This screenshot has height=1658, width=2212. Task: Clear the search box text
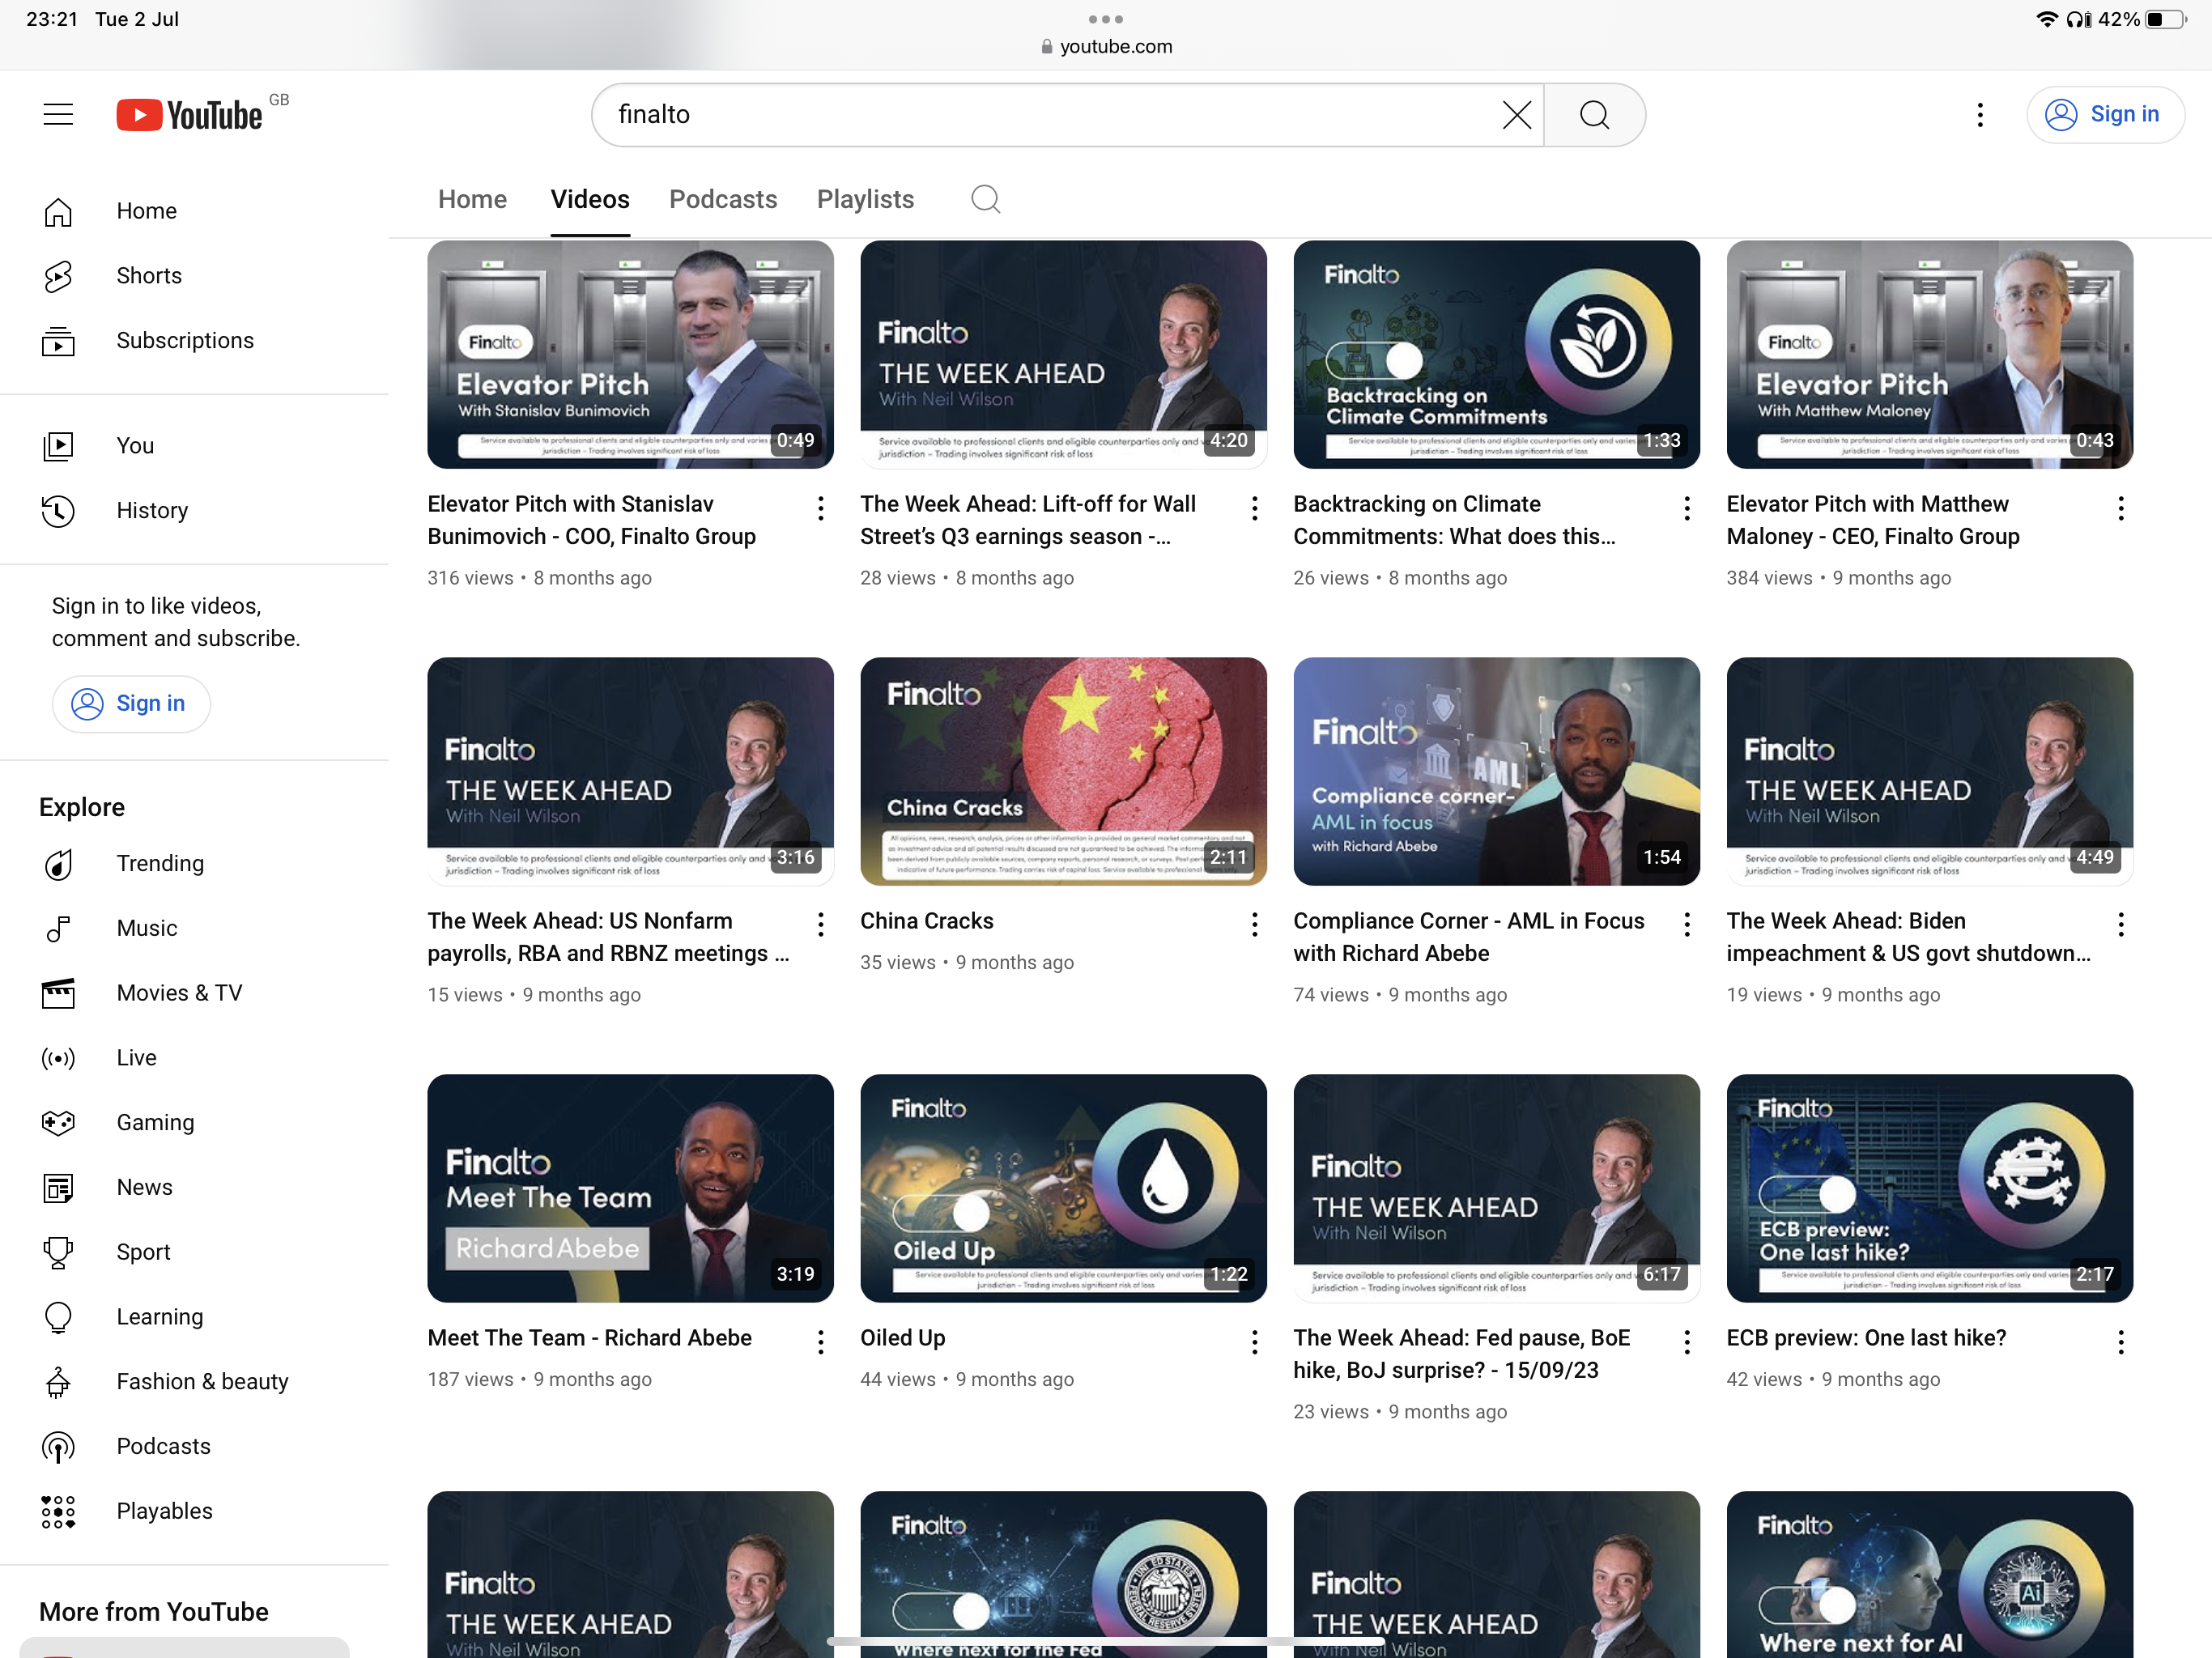point(1516,115)
